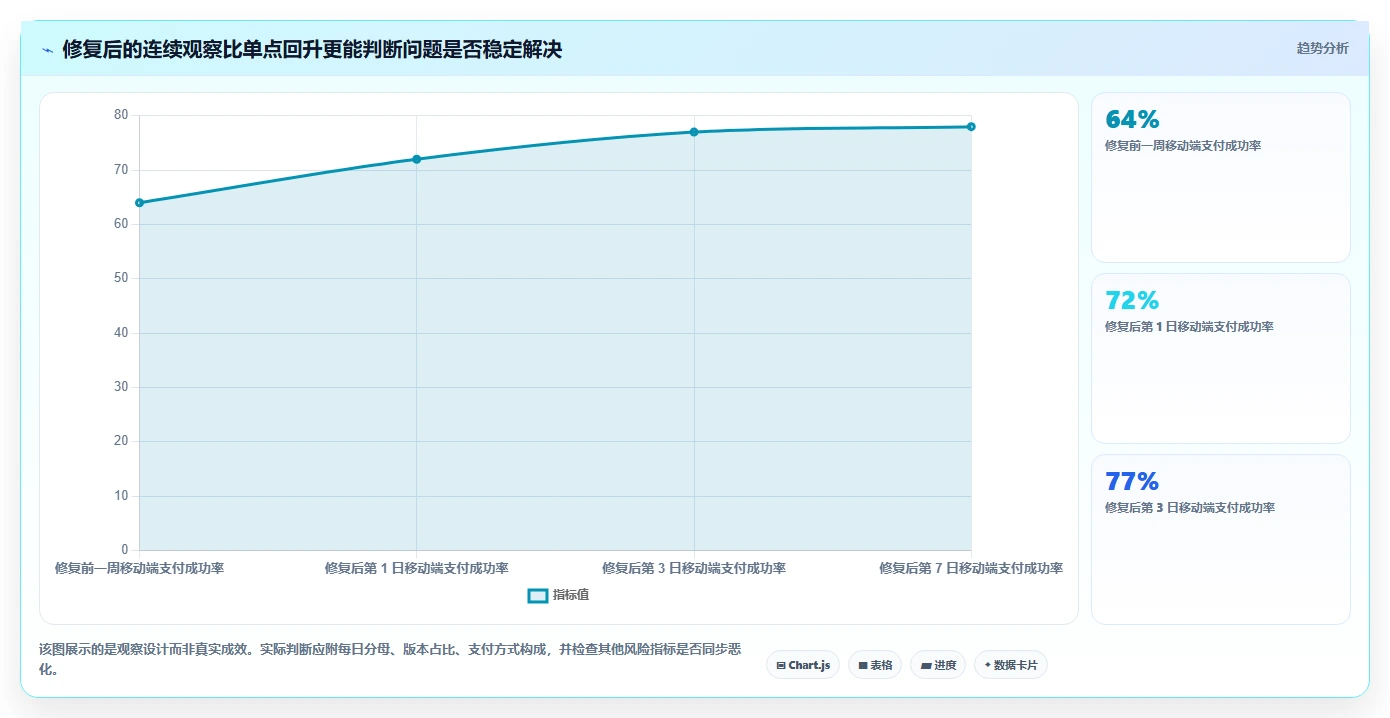Image resolution: width=1390 pixels, height=718 pixels.
Task: Click x-axis label 修复后第 7 日移动端支付成功率
Action: [x=971, y=568]
